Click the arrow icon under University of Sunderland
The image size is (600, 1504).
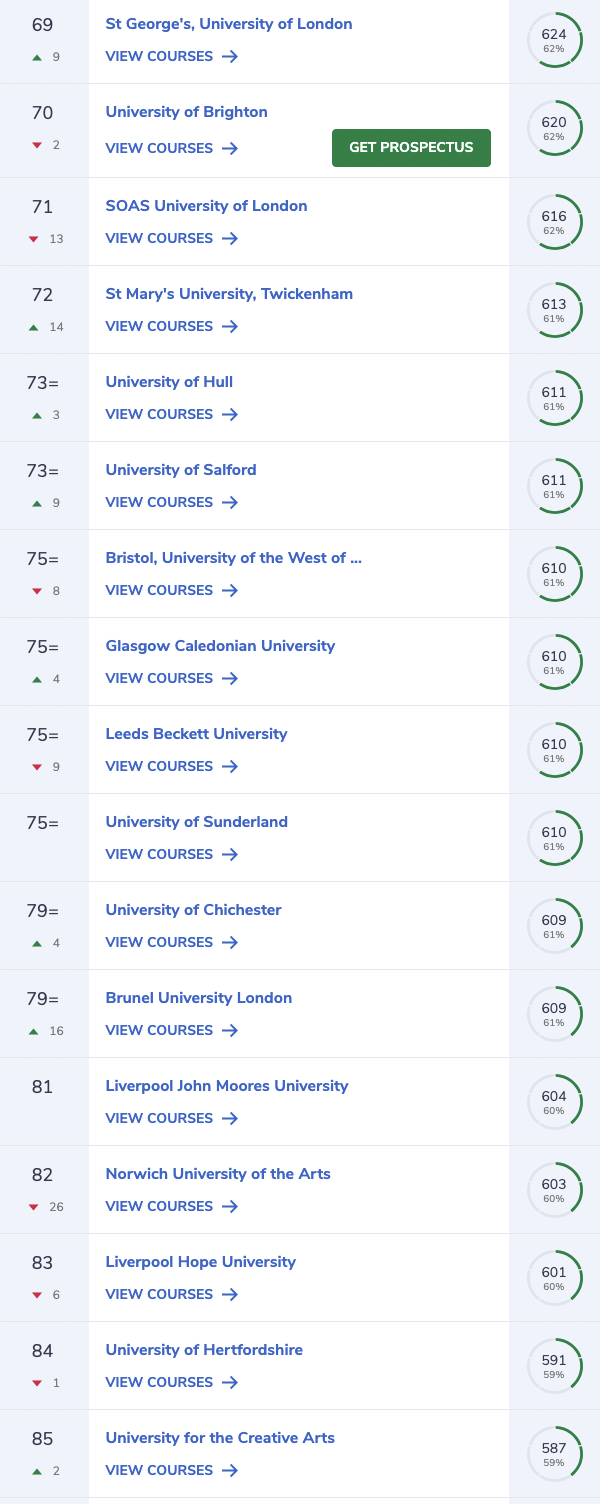coord(230,855)
